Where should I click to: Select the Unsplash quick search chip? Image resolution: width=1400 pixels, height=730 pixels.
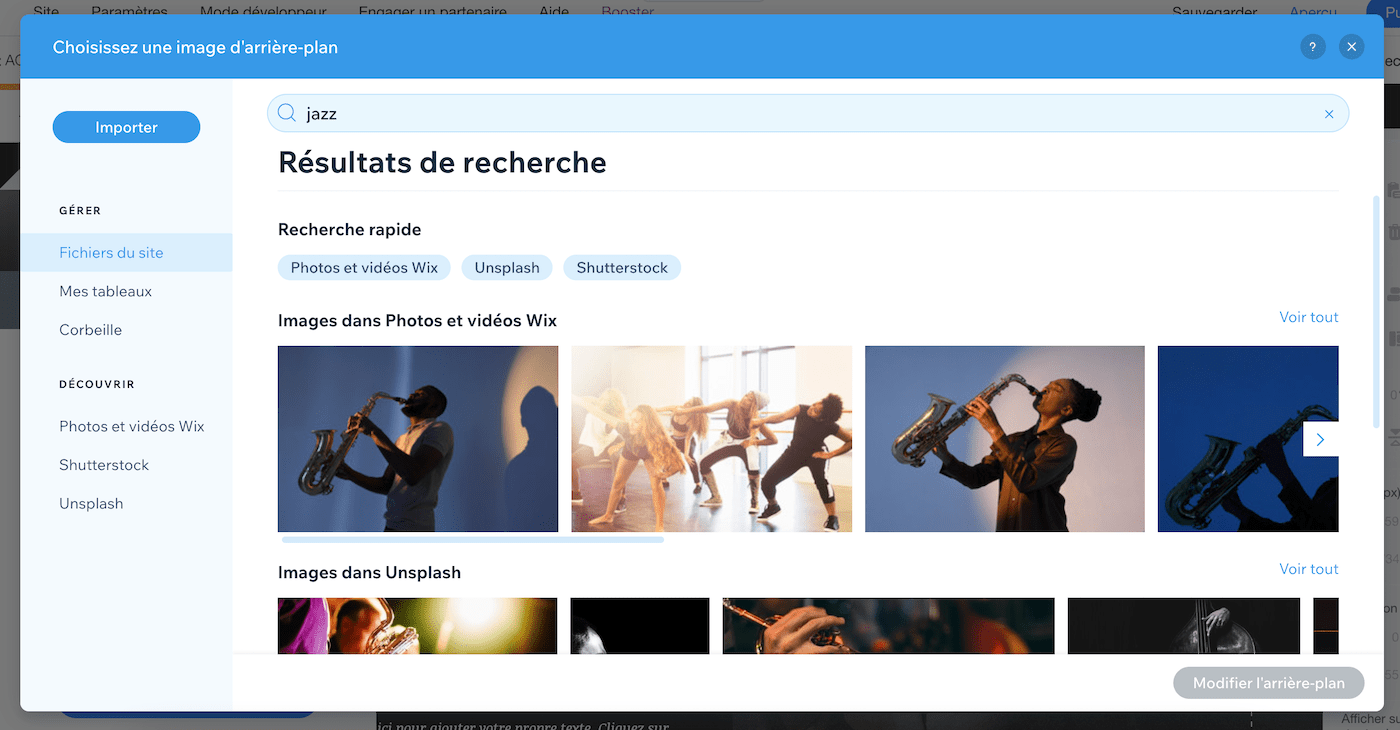507,268
